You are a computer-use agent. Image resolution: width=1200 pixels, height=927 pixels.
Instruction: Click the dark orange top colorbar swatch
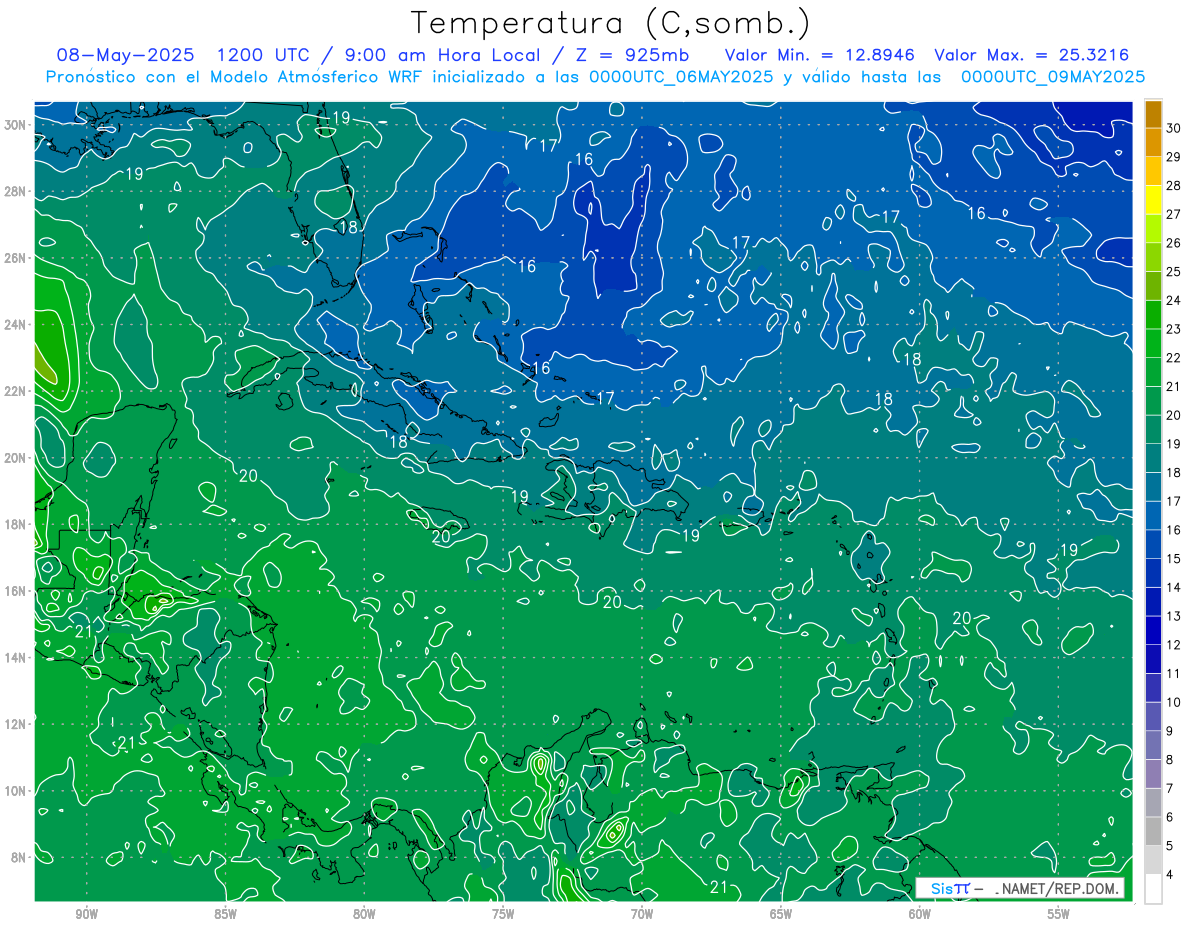coord(1153,114)
